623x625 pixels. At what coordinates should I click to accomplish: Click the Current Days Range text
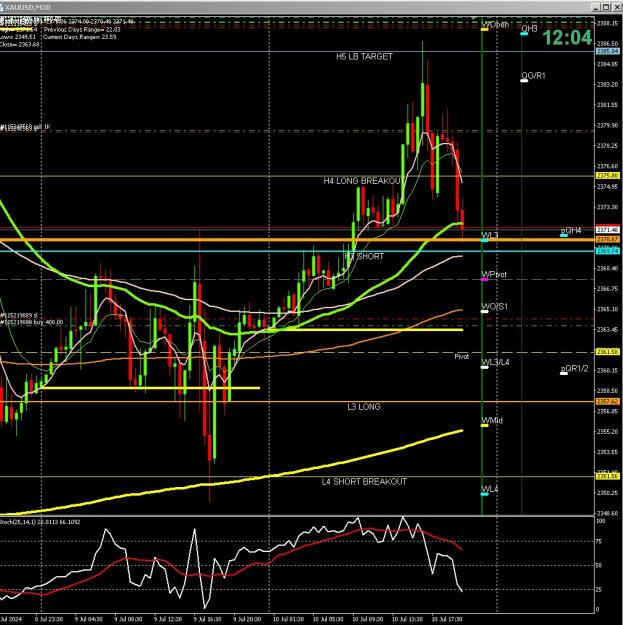click(x=79, y=37)
